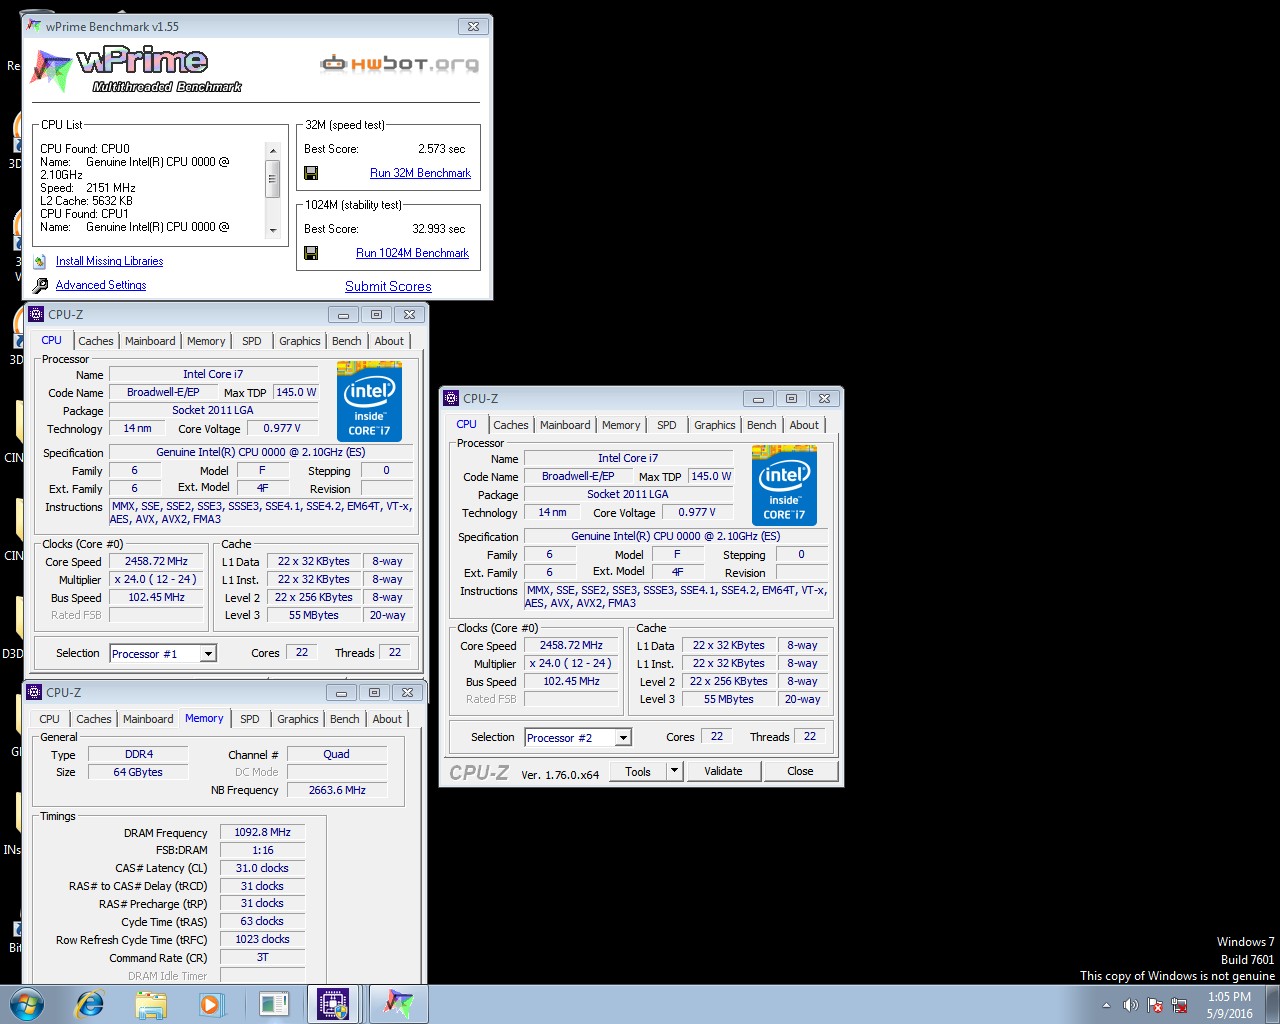Open the Processor #2 selection dropdown
This screenshot has height=1024, width=1280.
(x=623, y=738)
